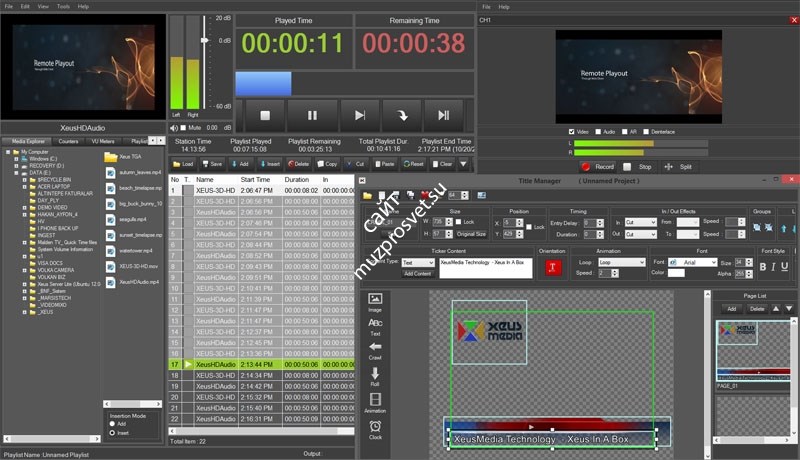Move layer up with blue arrow

pyautogui.click(x=784, y=228)
